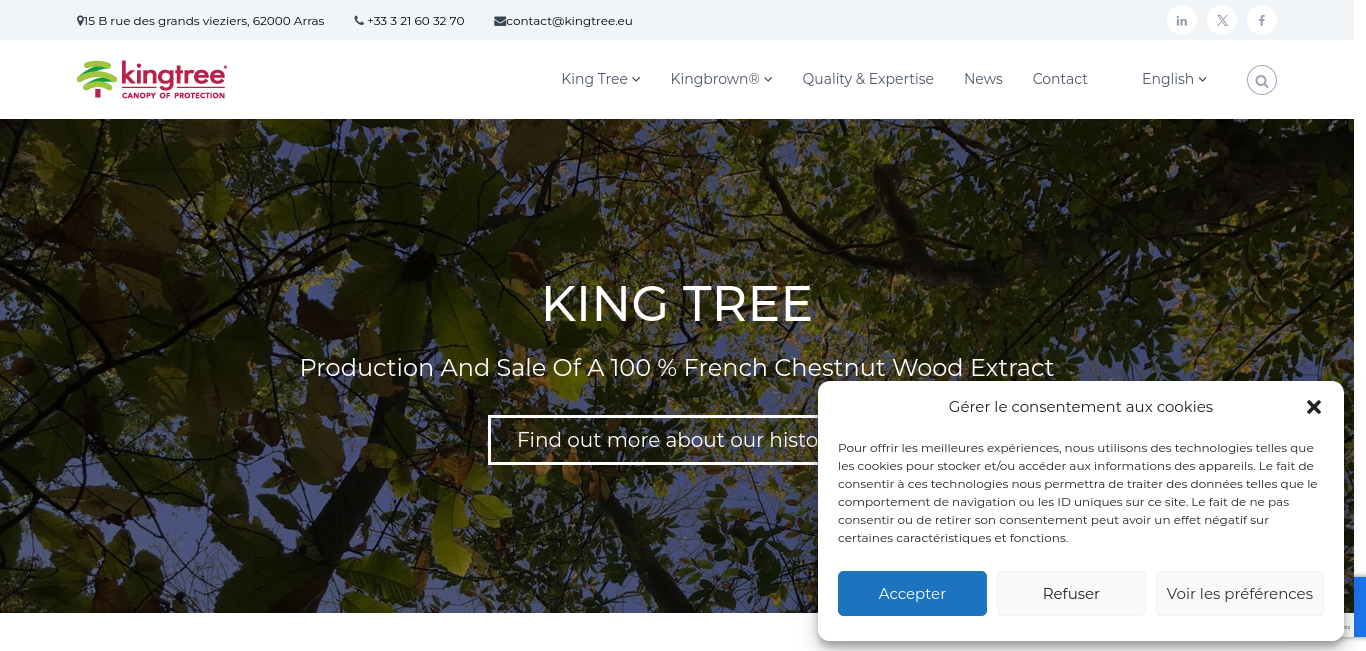Click the phone icon beside the number
The image size is (1366, 651).
pyautogui.click(x=359, y=21)
